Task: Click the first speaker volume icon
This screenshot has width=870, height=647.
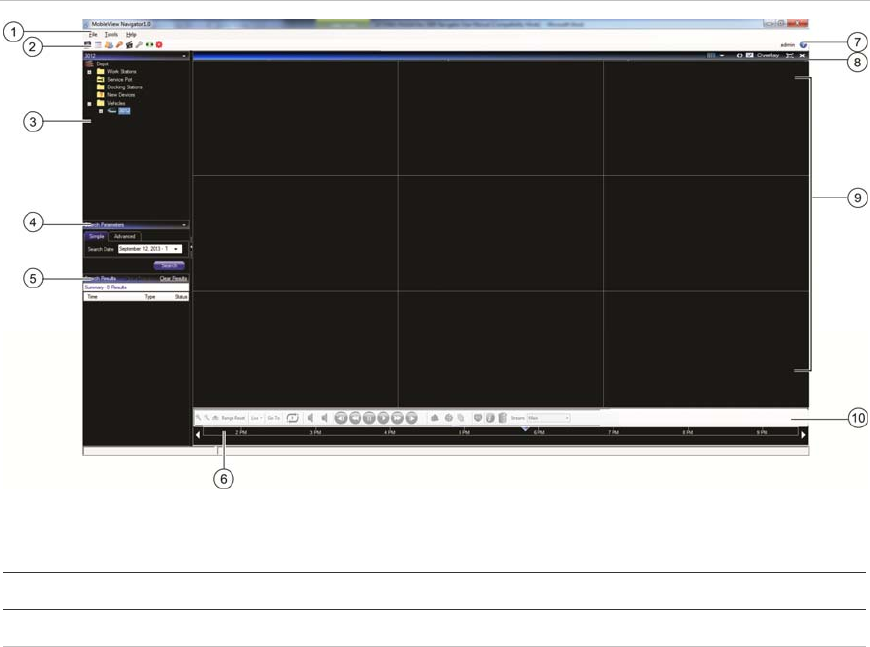Action: 311,418
